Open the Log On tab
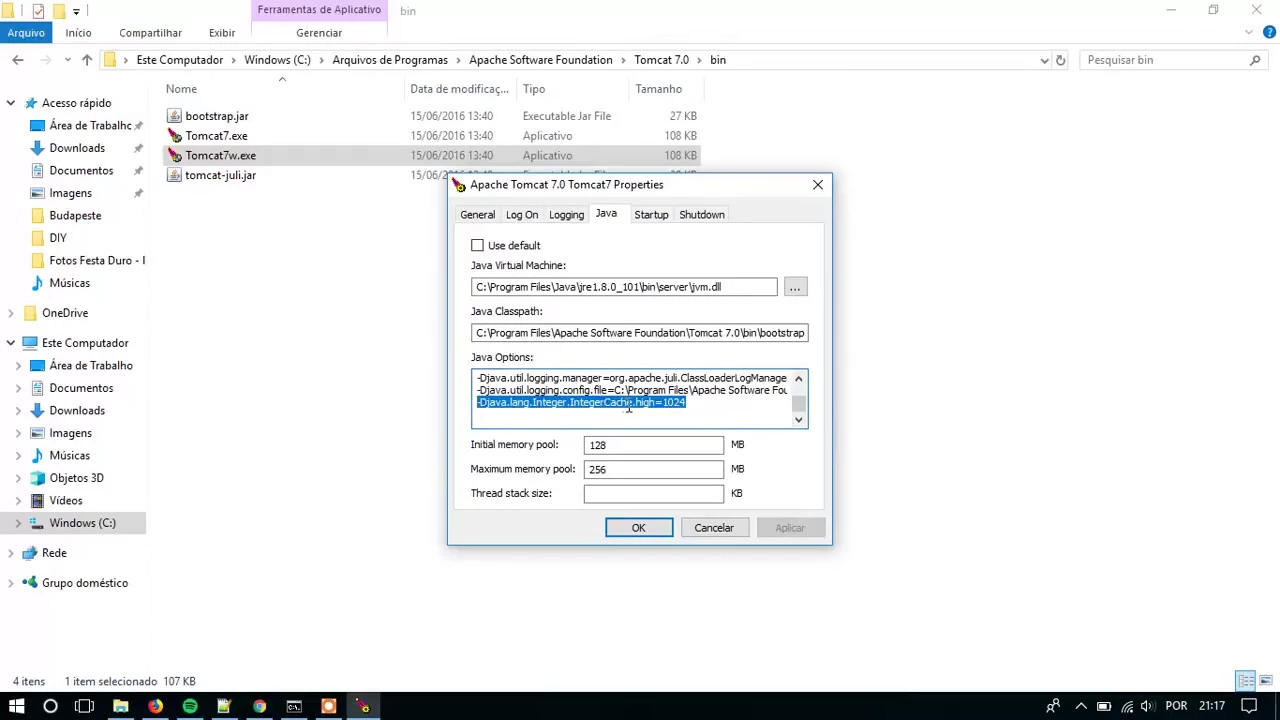 [x=522, y=215]
